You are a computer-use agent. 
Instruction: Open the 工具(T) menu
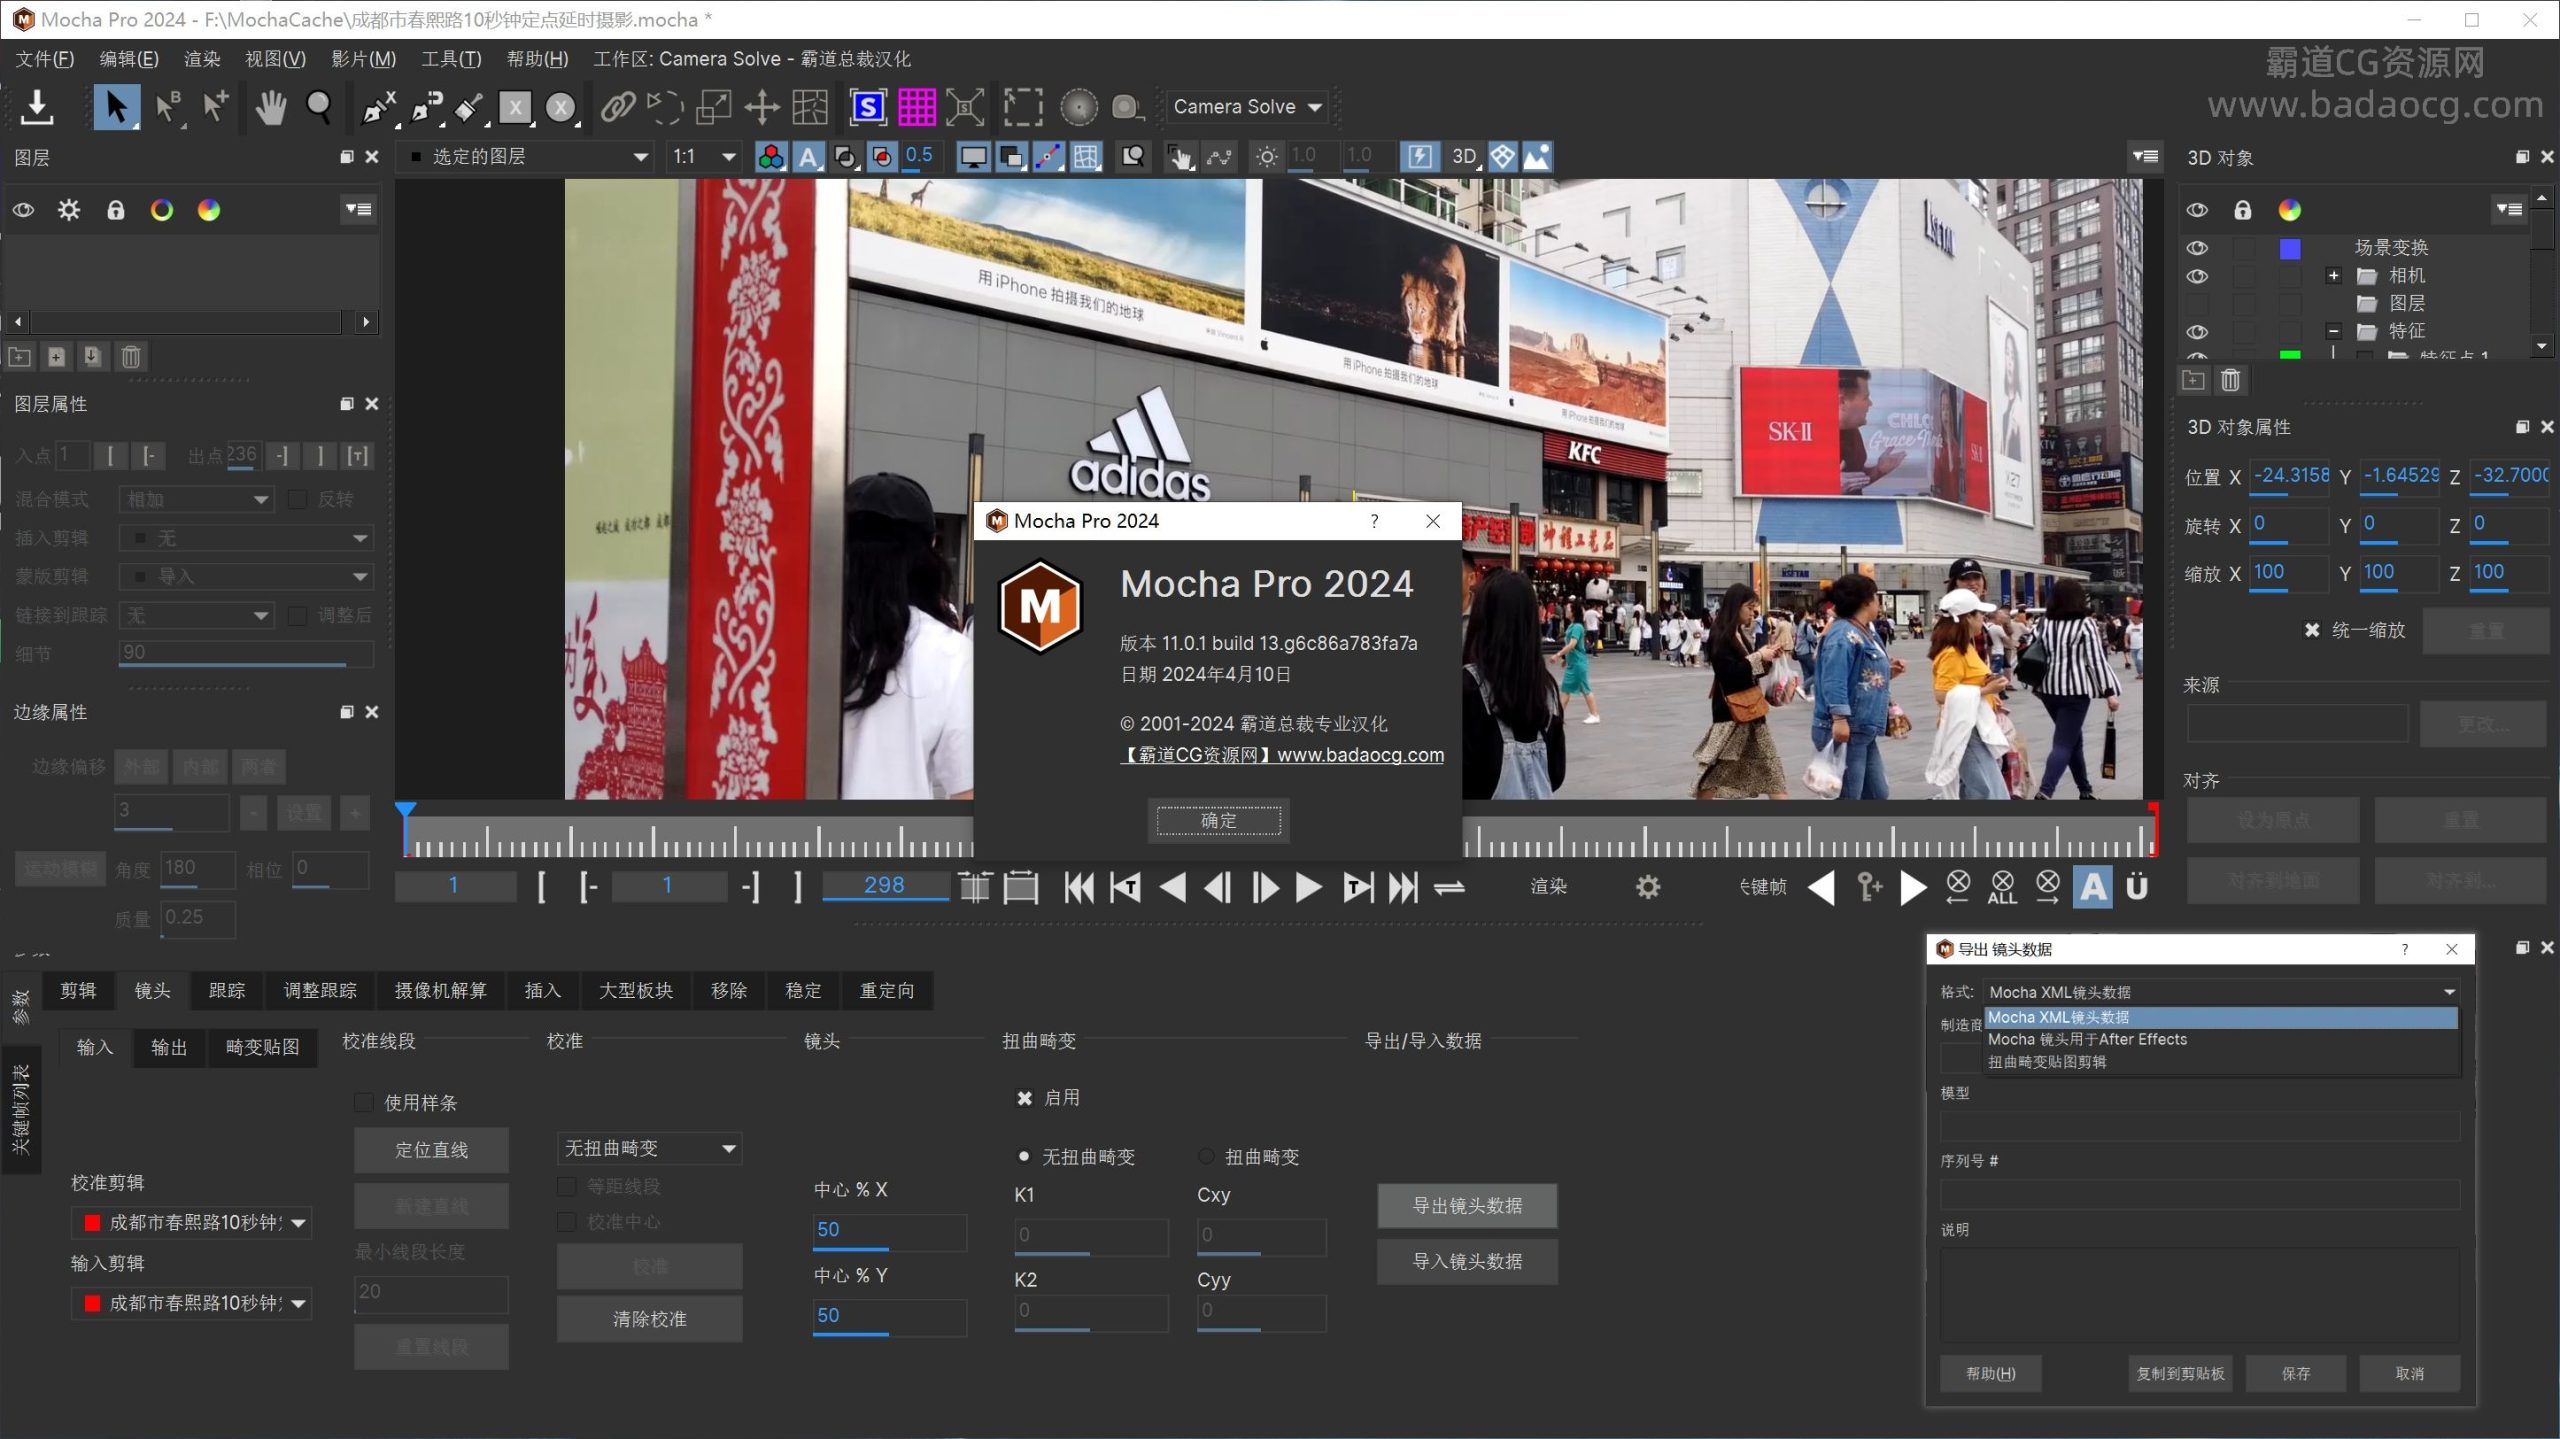(451, 59)
